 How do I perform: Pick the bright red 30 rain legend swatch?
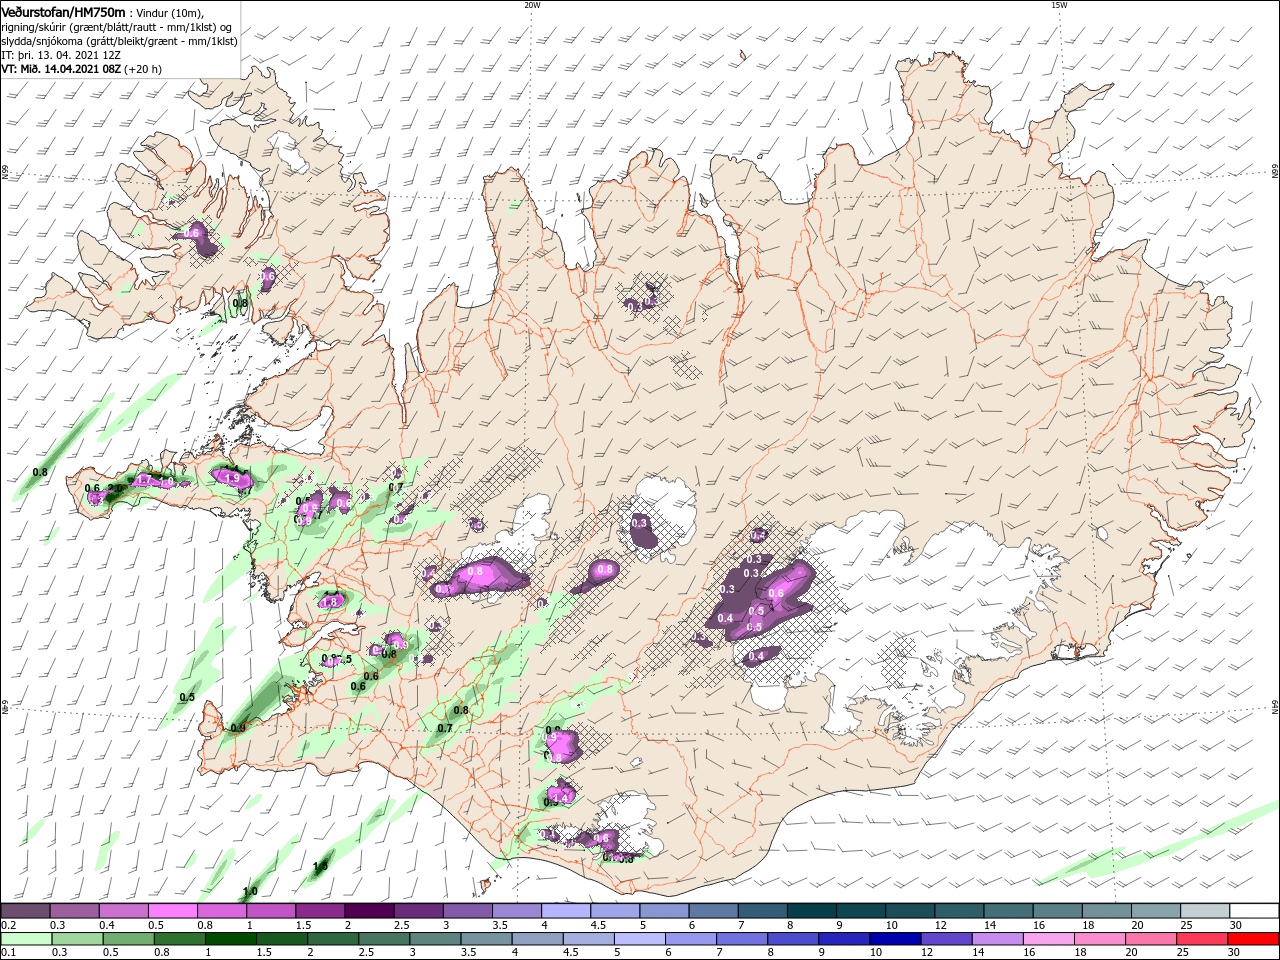point(1254,939)
